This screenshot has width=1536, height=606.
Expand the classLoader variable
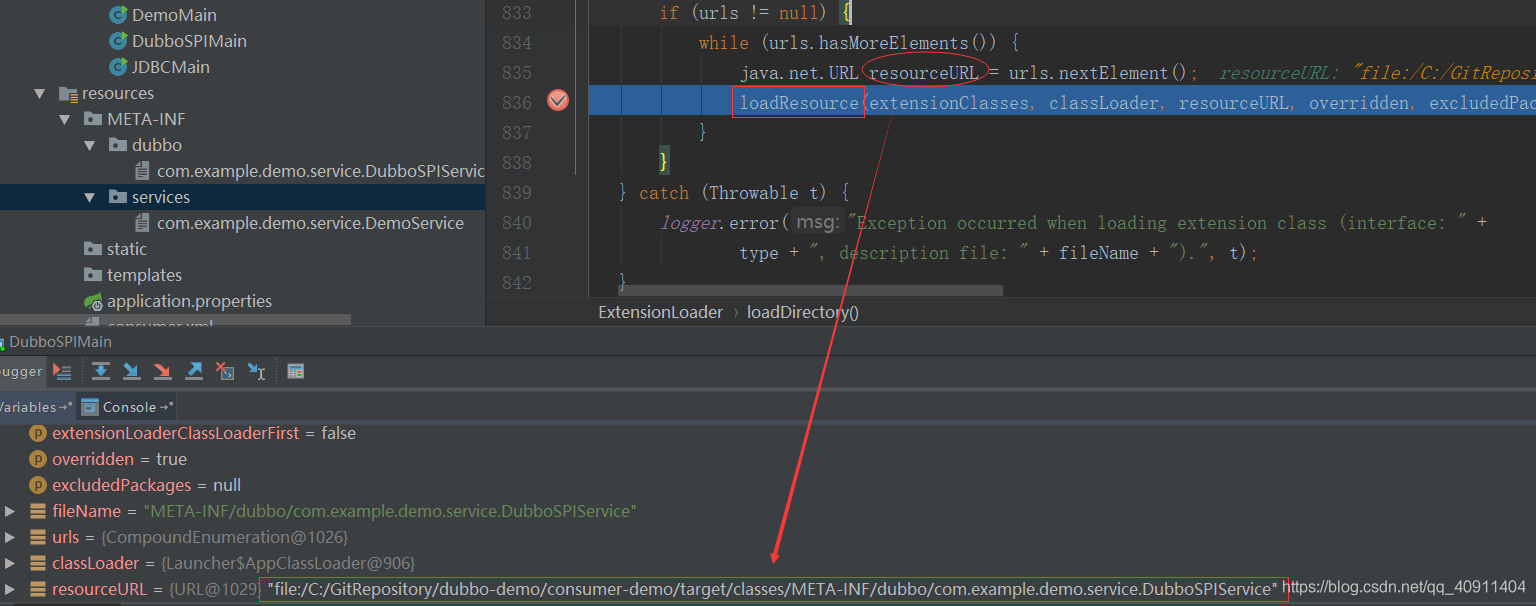pyautogui.click(x=10, y=563)
